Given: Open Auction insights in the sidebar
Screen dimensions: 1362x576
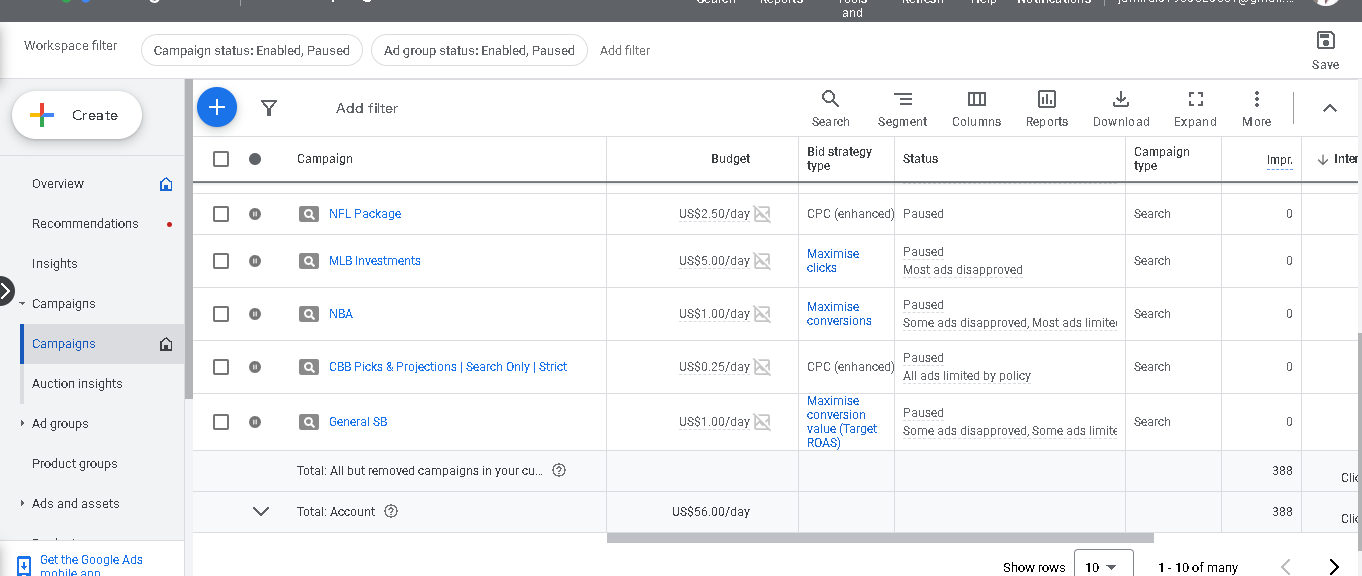Looking at the screenshot, I should (x=77, y=383).
